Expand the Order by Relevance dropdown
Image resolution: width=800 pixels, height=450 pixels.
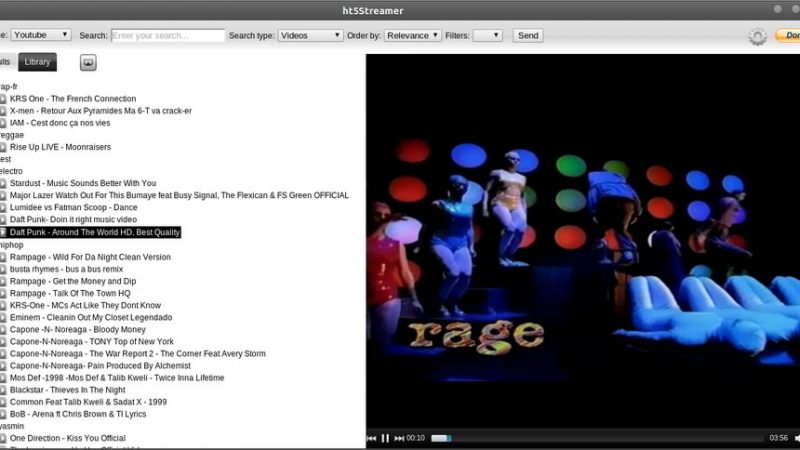(x=413, y=35)
